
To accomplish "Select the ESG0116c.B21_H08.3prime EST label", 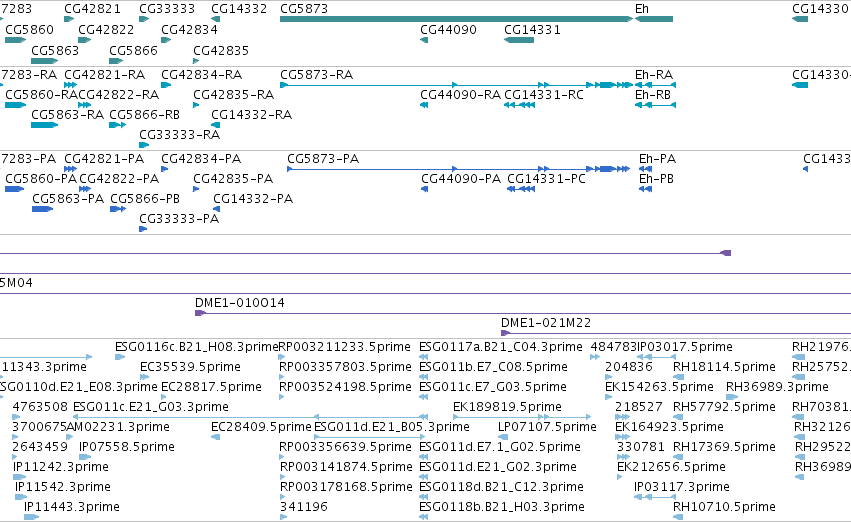I will click(196, 347).
